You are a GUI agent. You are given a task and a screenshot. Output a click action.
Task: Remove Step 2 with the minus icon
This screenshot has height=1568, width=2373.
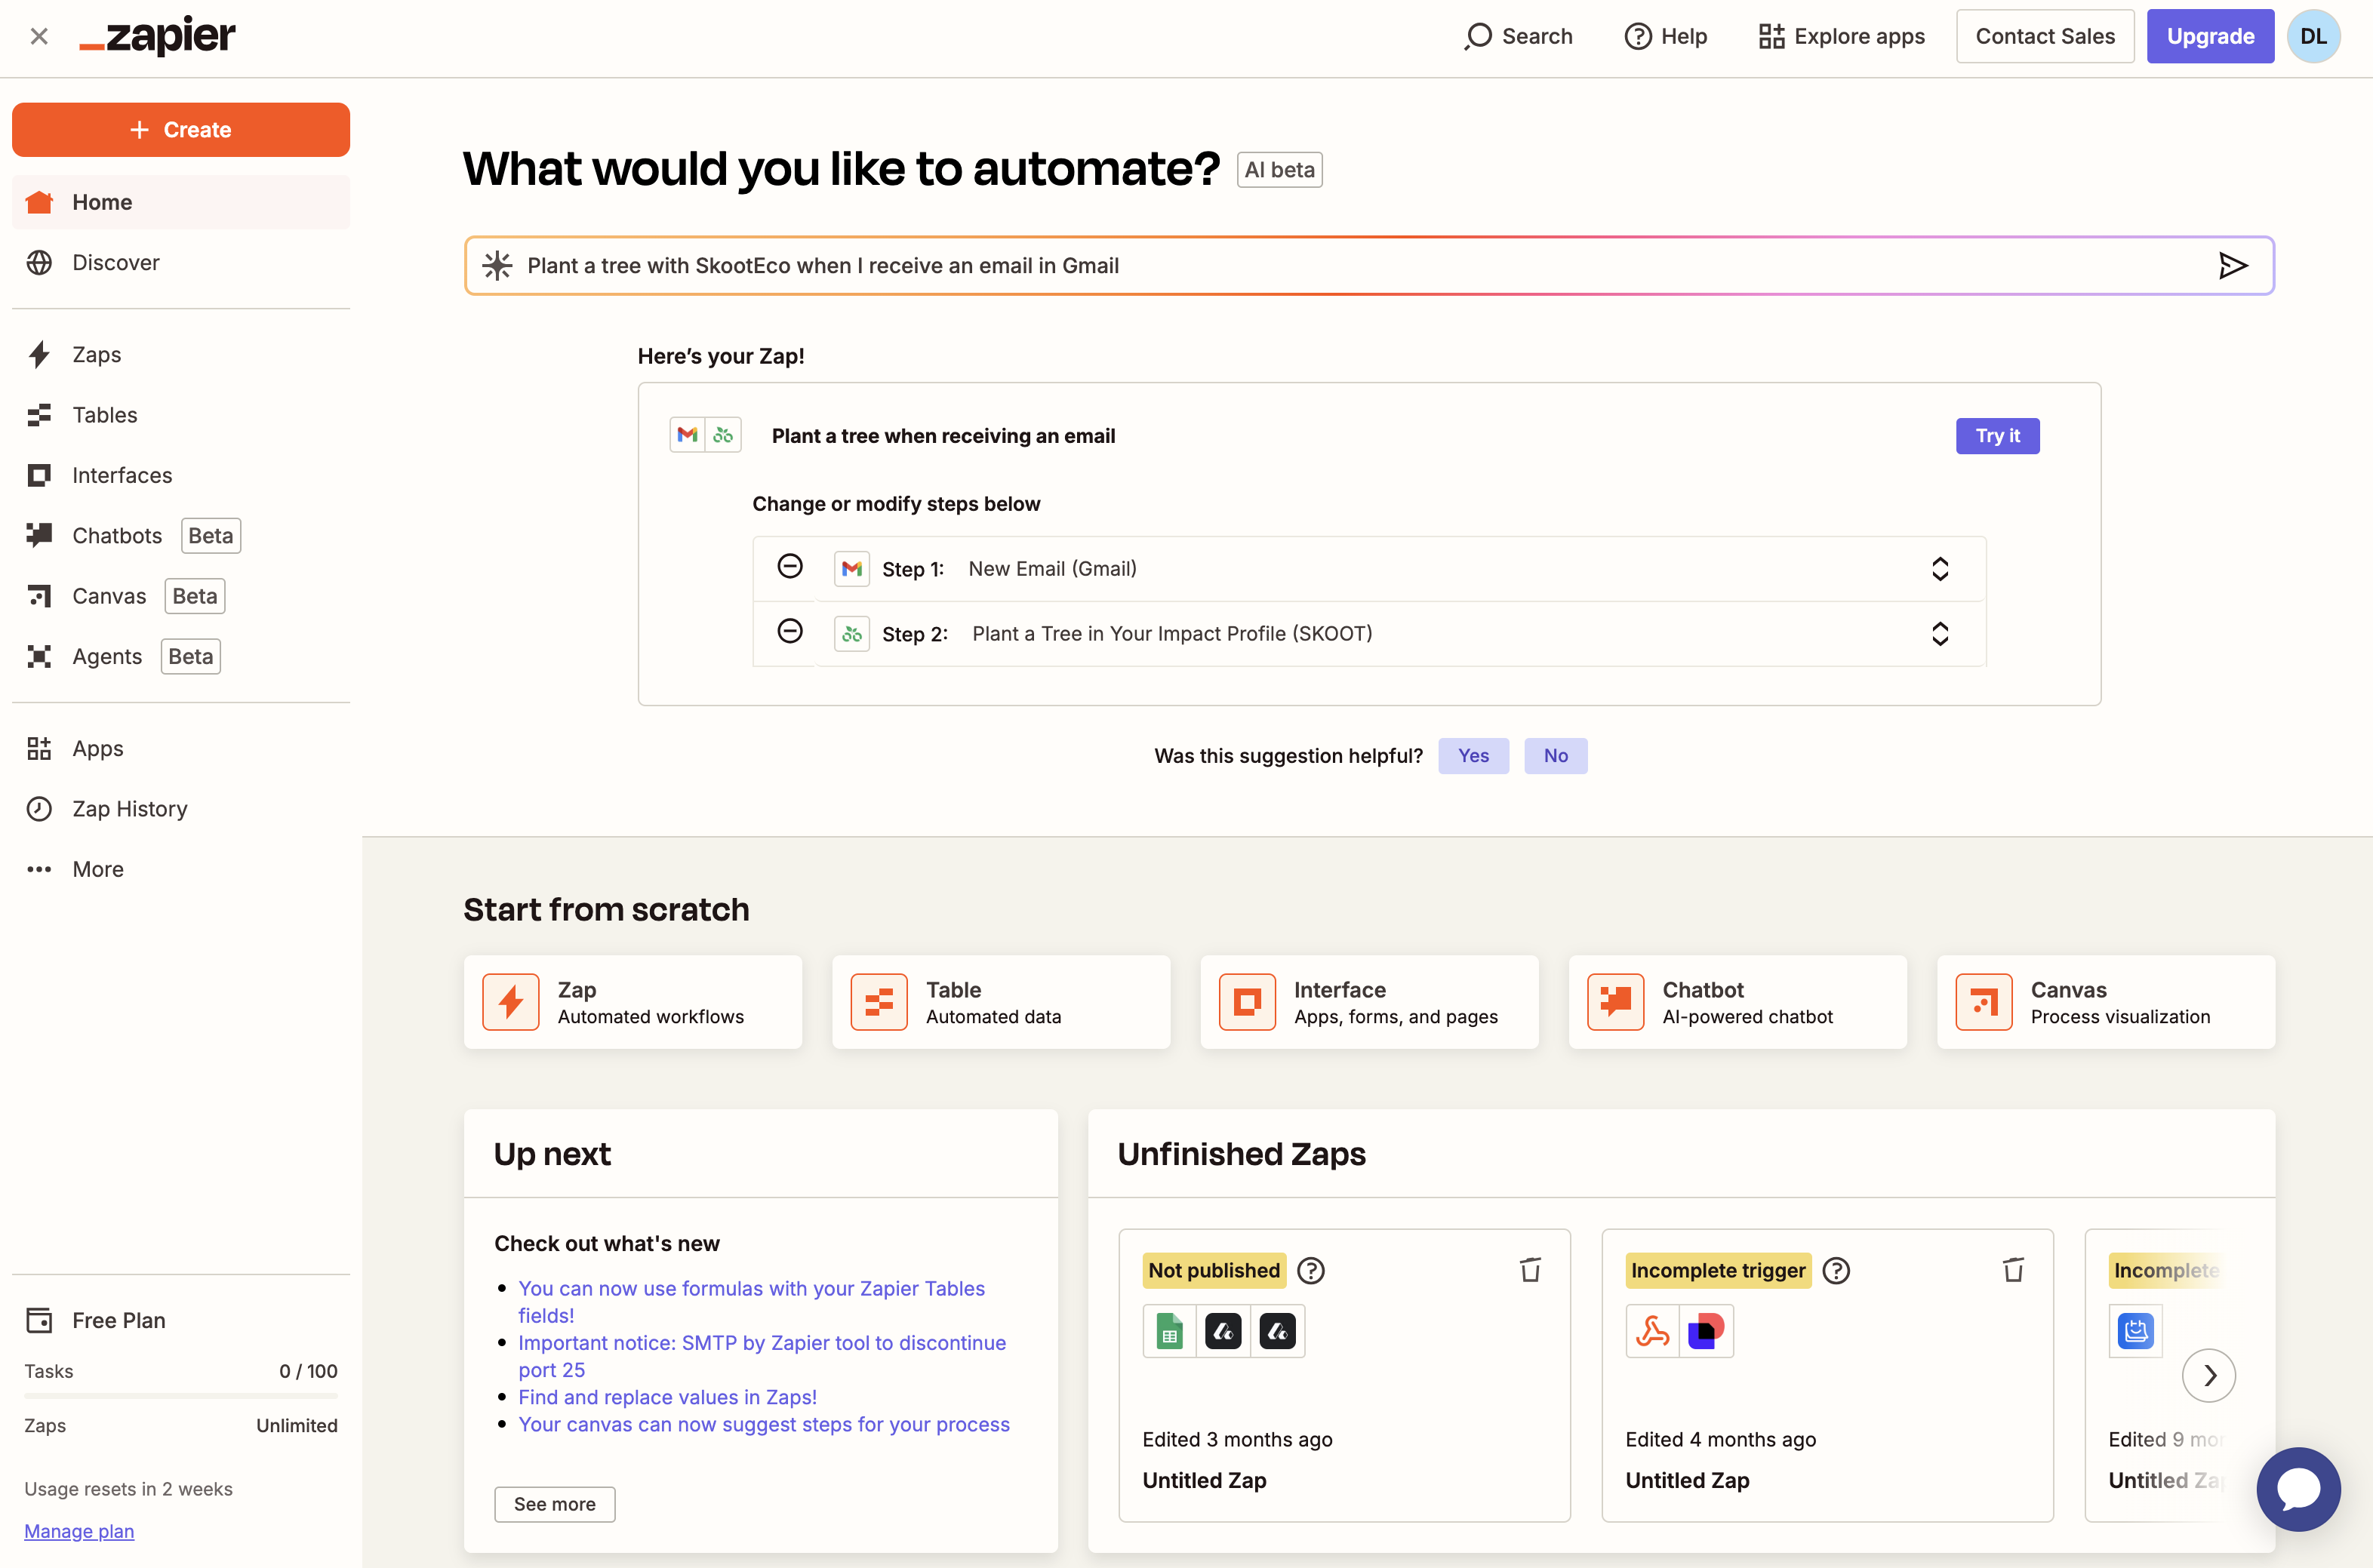(x=790, y=632)
